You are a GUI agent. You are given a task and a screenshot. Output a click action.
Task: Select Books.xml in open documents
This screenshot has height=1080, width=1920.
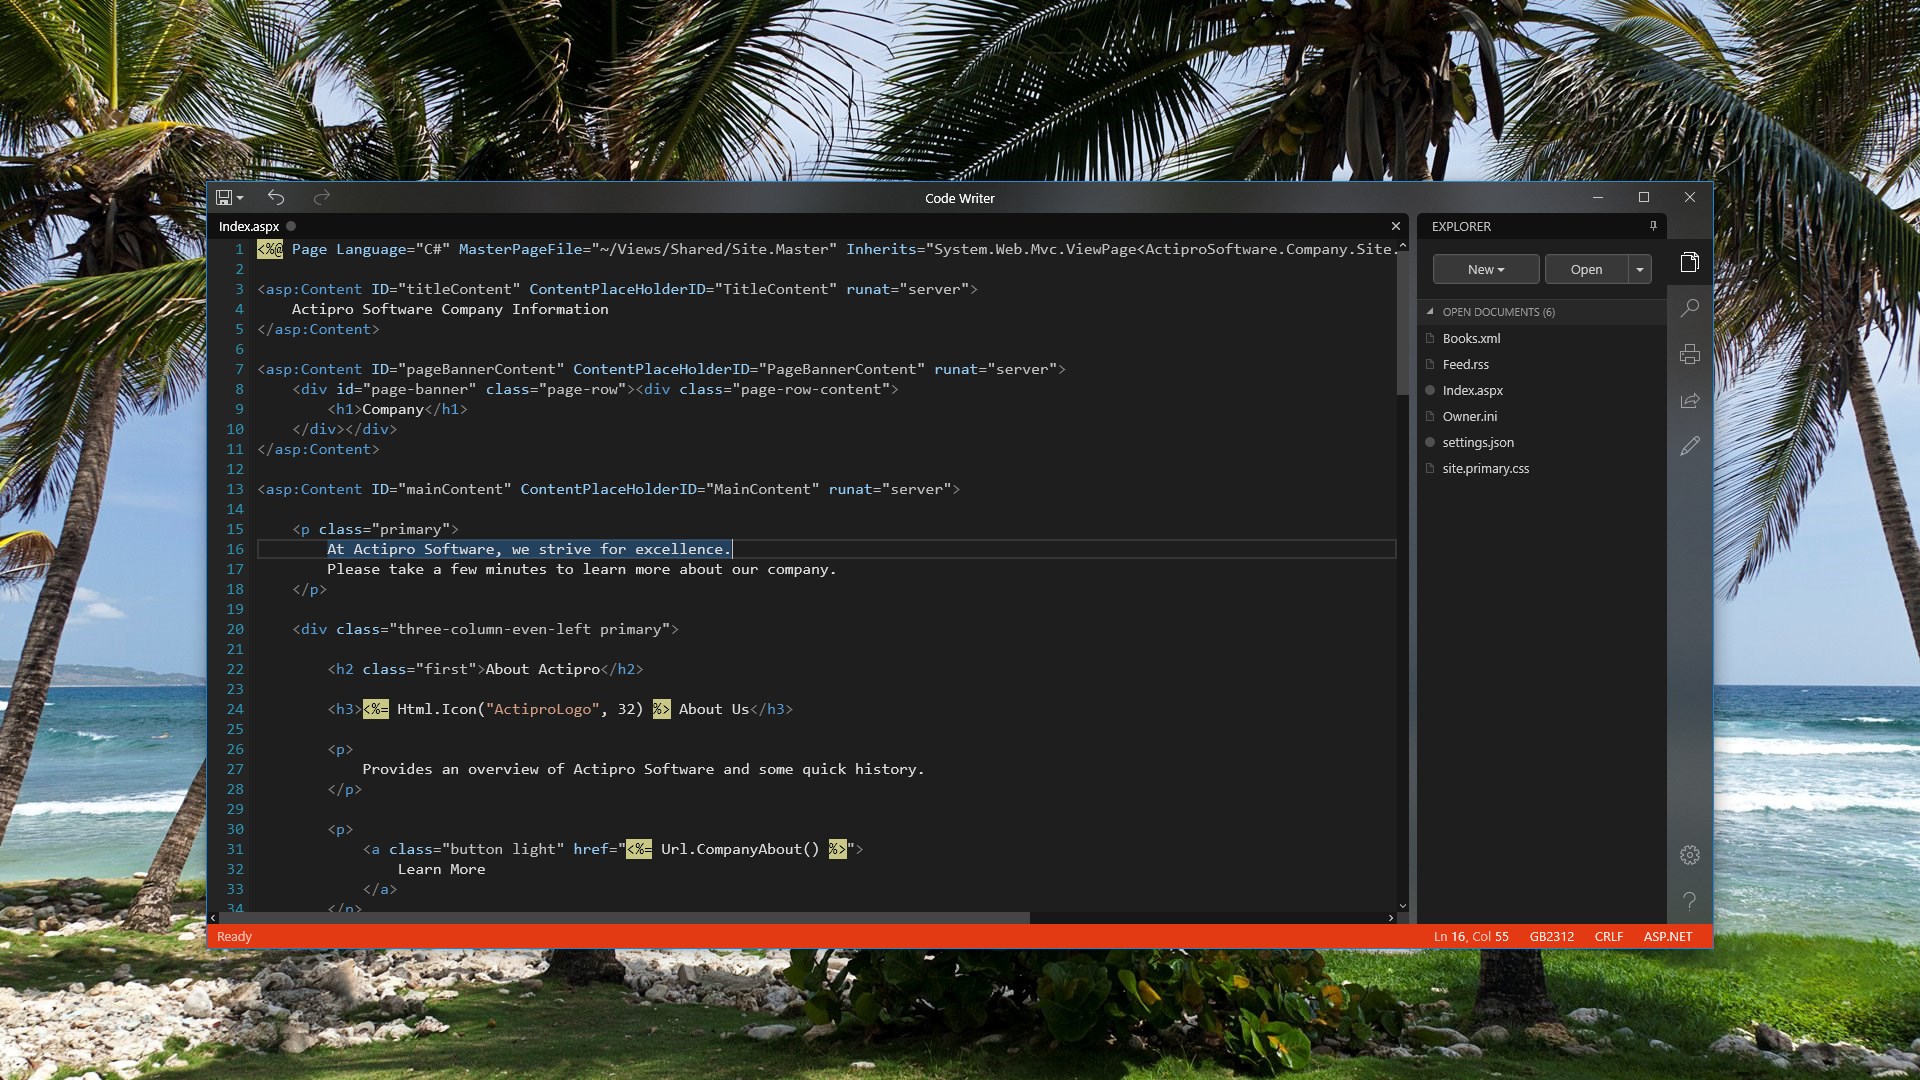pyautogui.click(x=1471, y=338)
